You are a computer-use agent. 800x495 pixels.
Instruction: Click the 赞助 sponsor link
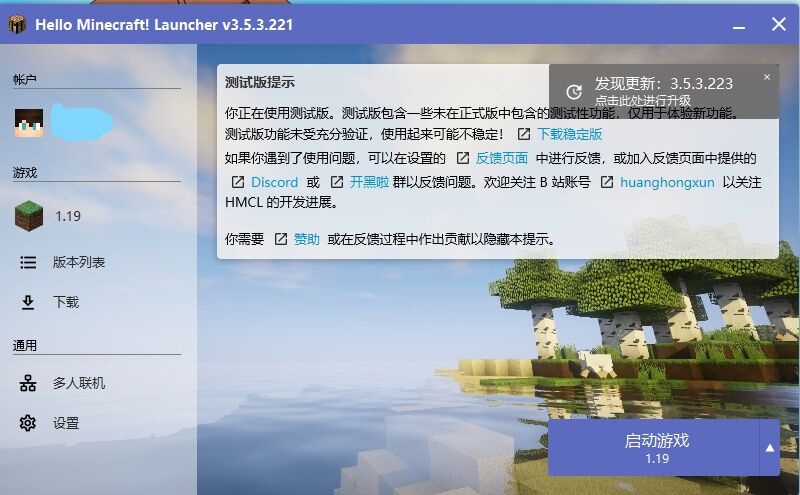click(307, 239)
